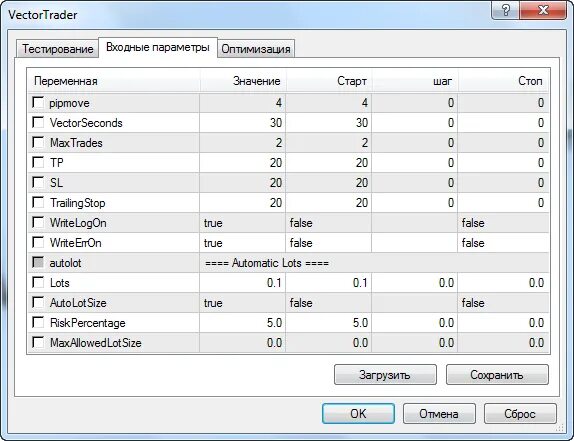
Task: Click the Загрузить button
Action: pos(385,374)
